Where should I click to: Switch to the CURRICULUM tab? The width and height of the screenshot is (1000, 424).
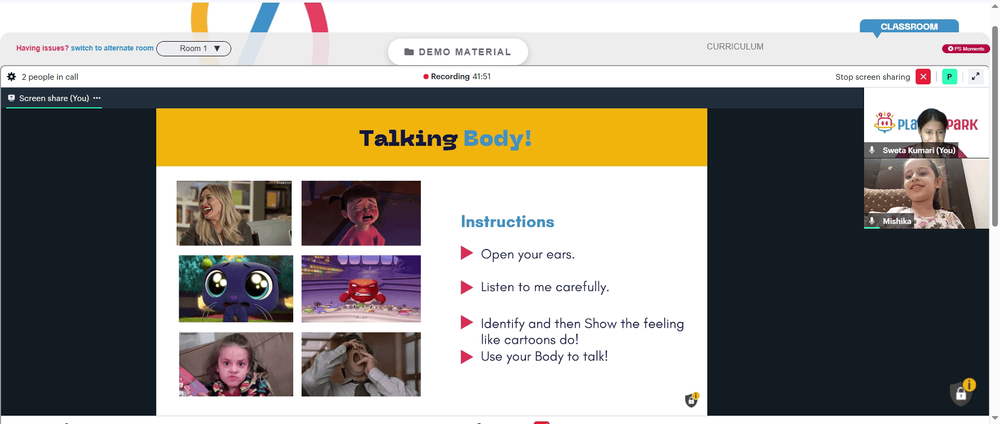(735, 47)
